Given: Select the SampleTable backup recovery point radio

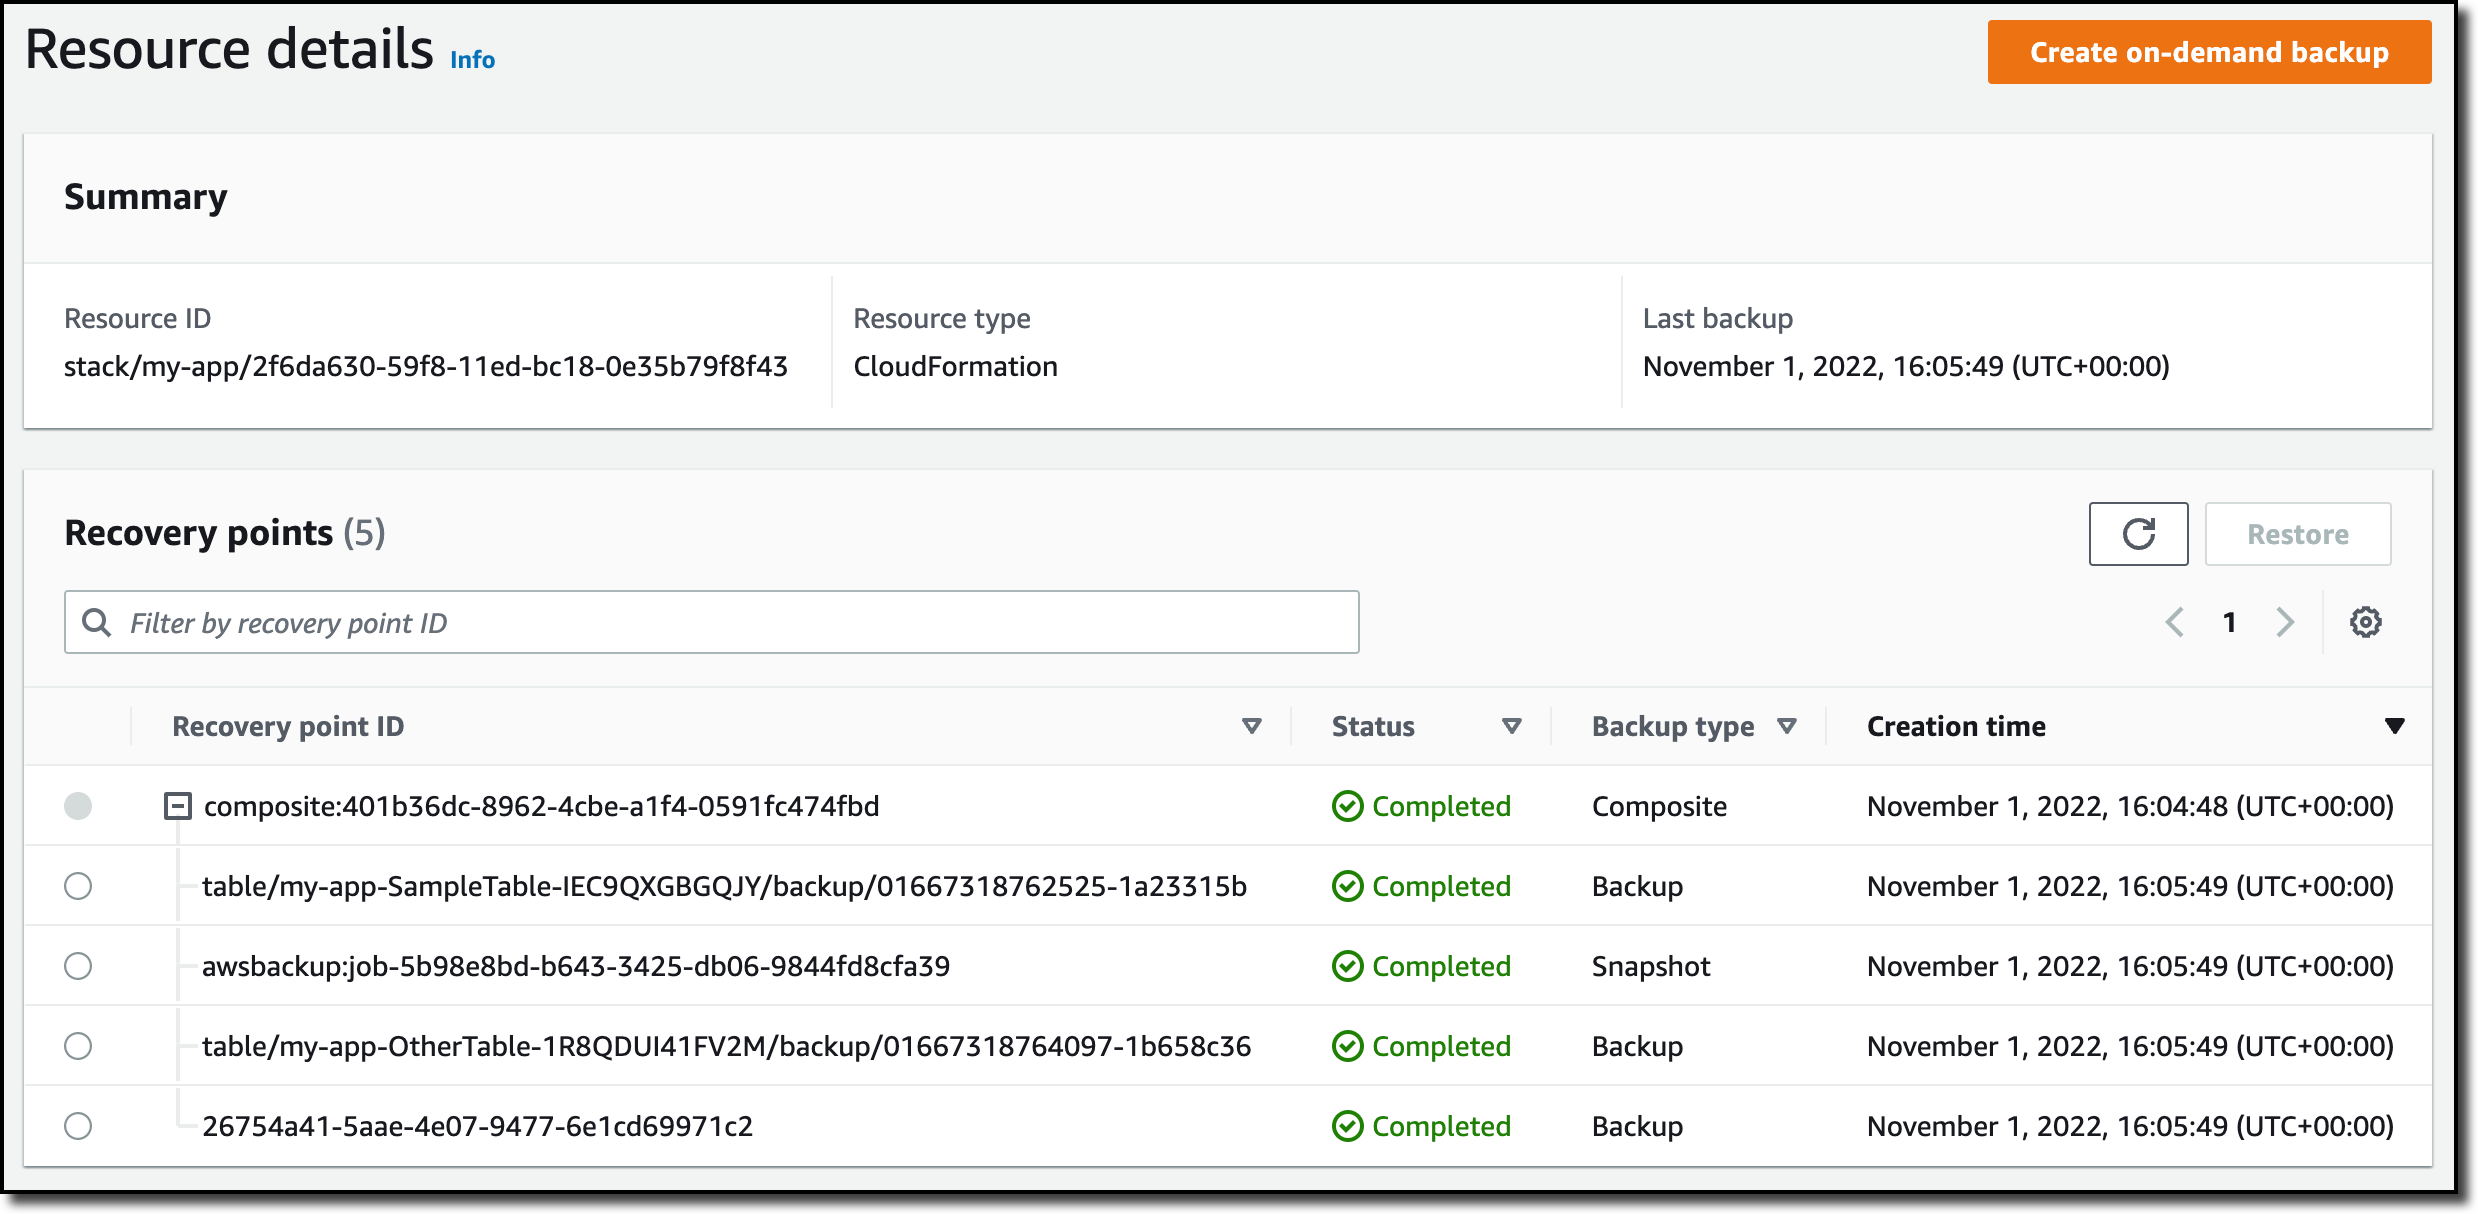Looking at the screenshot, I should tap(78, 886).
